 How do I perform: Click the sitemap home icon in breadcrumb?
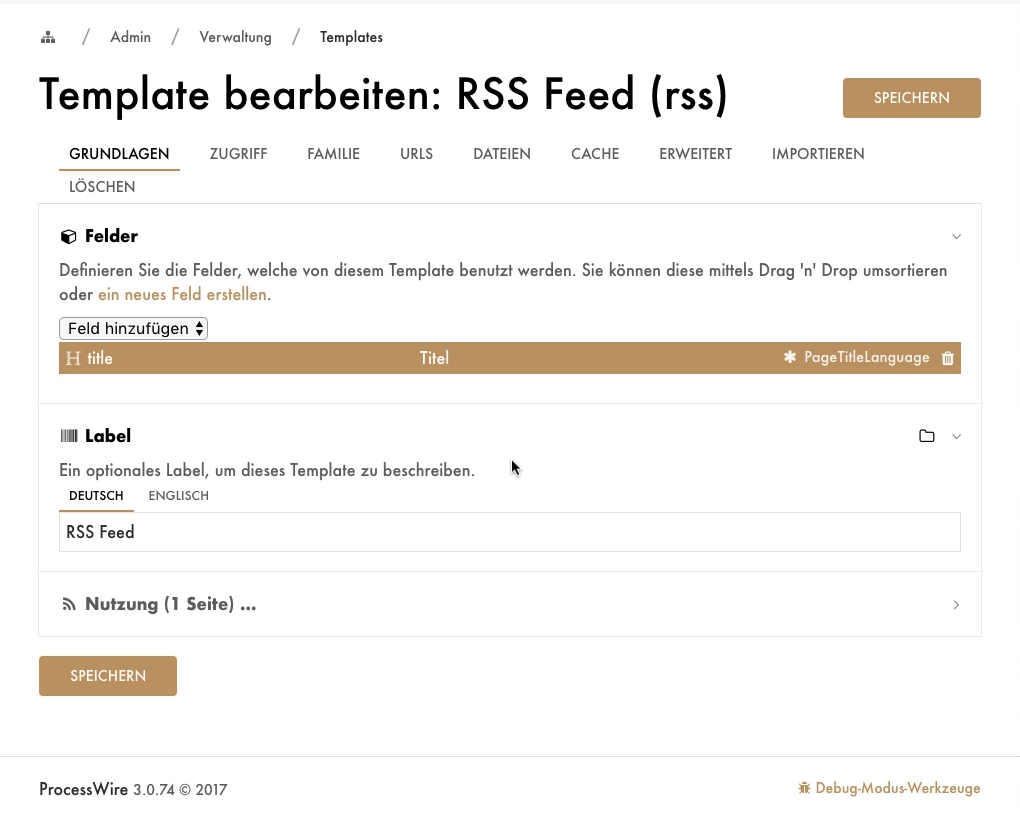[47, 38]
